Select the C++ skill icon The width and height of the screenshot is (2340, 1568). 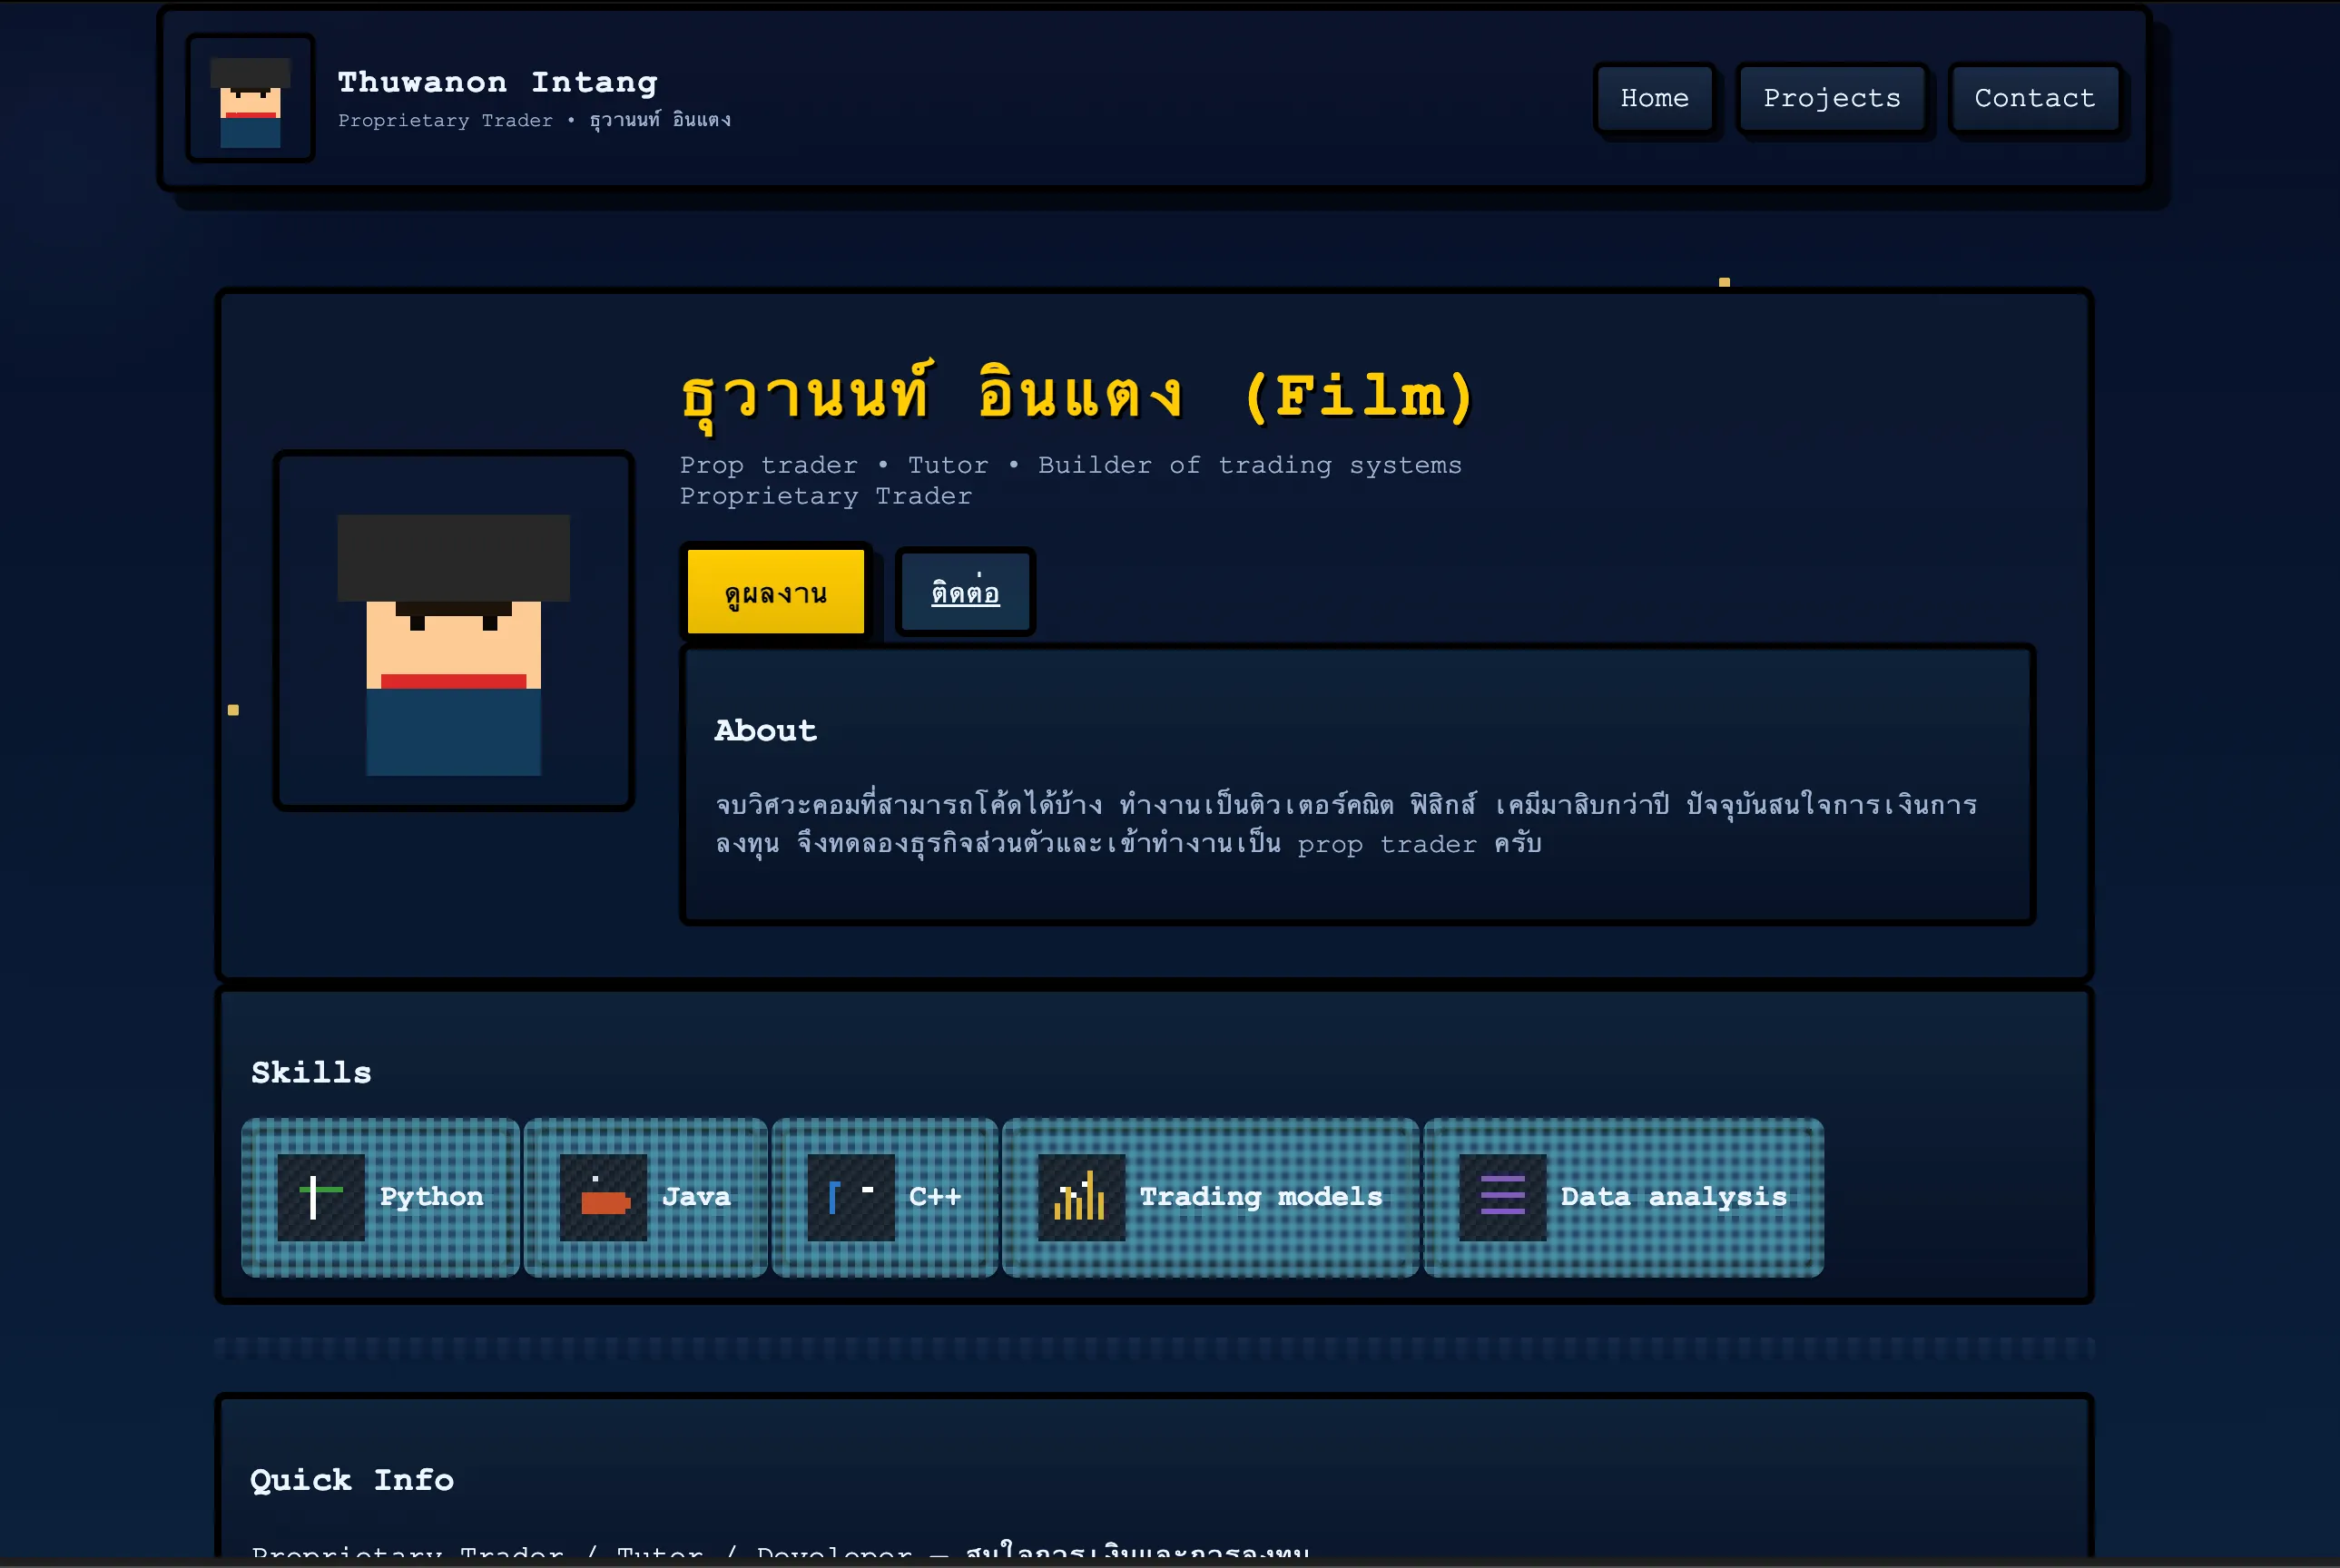coord(851,1196)
